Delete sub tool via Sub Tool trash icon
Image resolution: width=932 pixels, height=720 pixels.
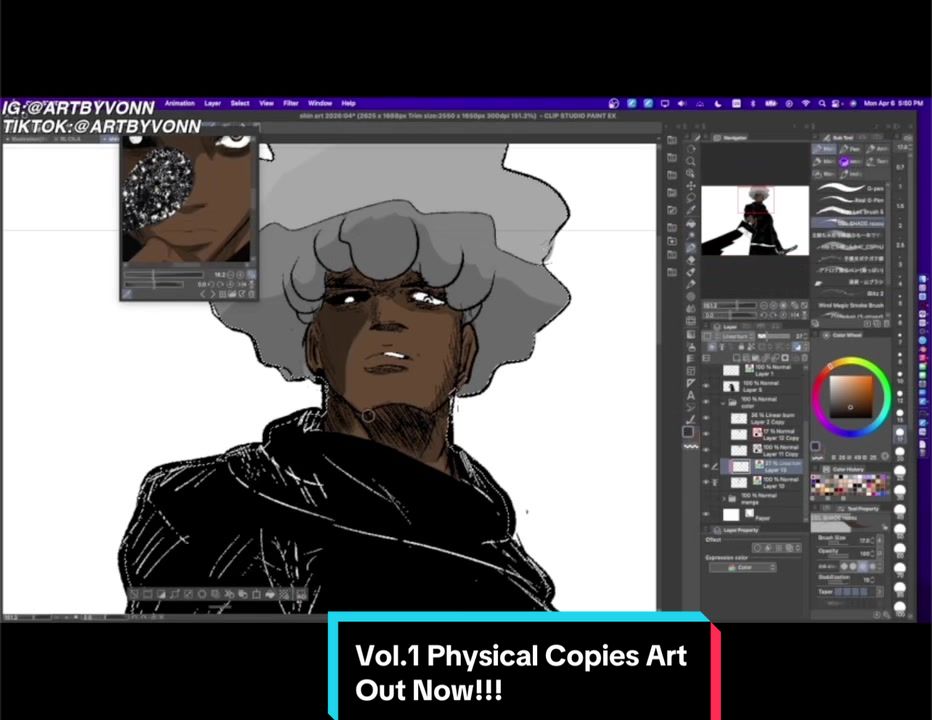click(x=887, y=323)
